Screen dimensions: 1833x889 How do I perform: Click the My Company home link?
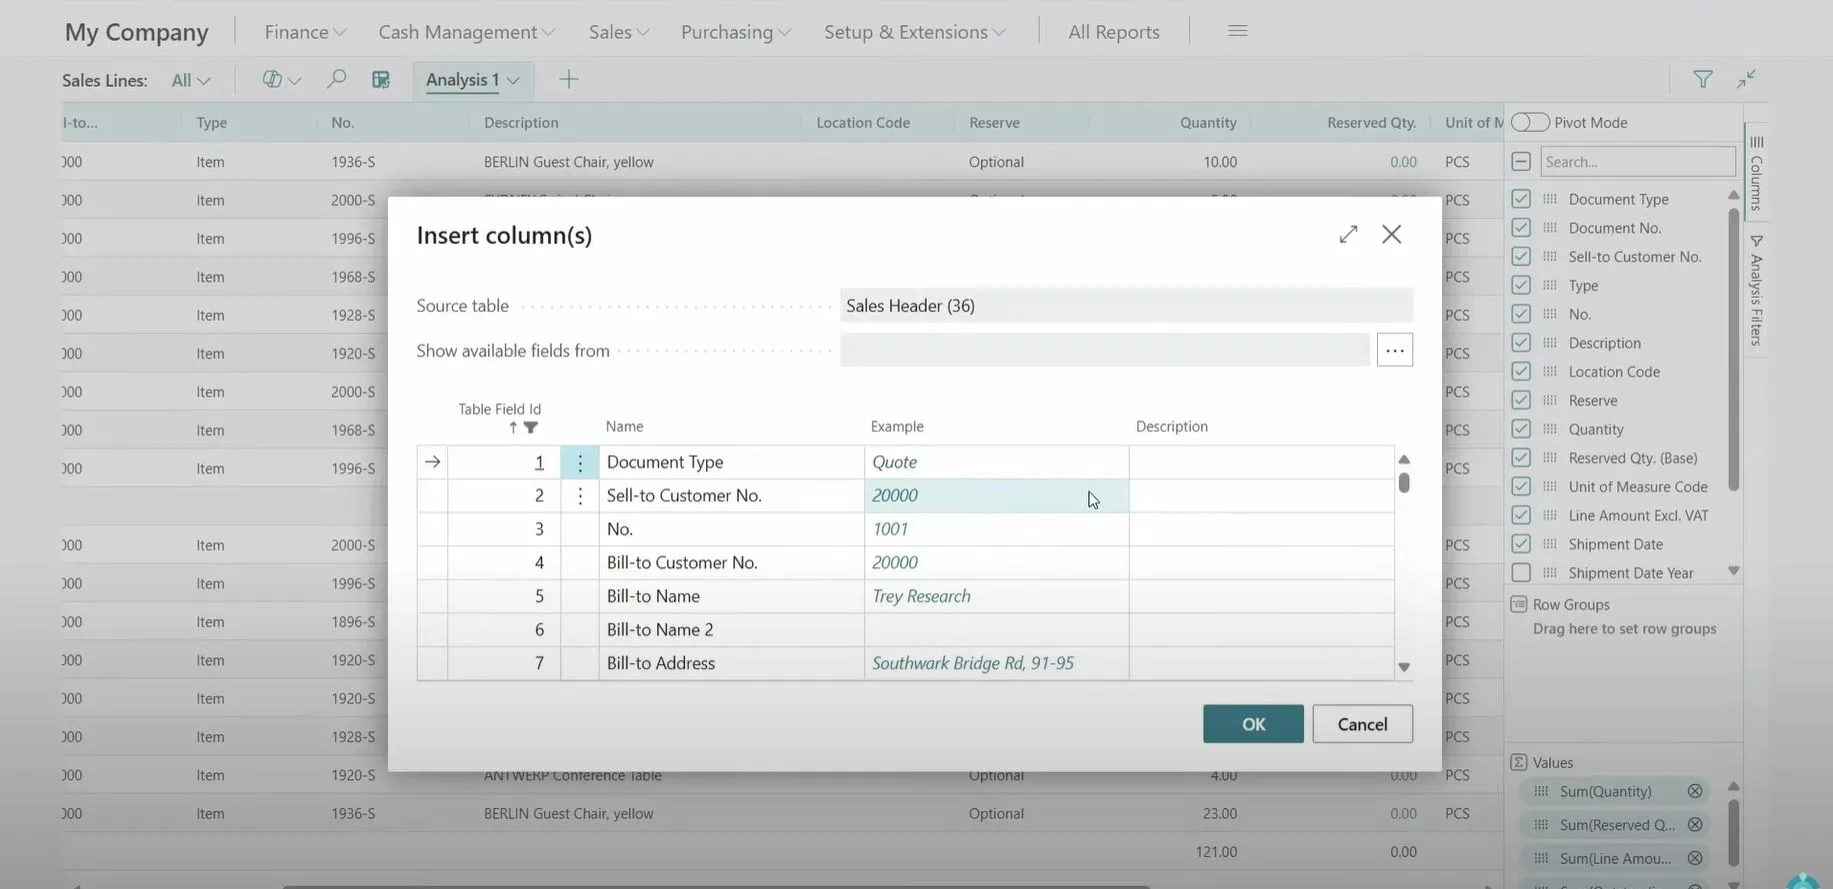(x=137, y=32)
